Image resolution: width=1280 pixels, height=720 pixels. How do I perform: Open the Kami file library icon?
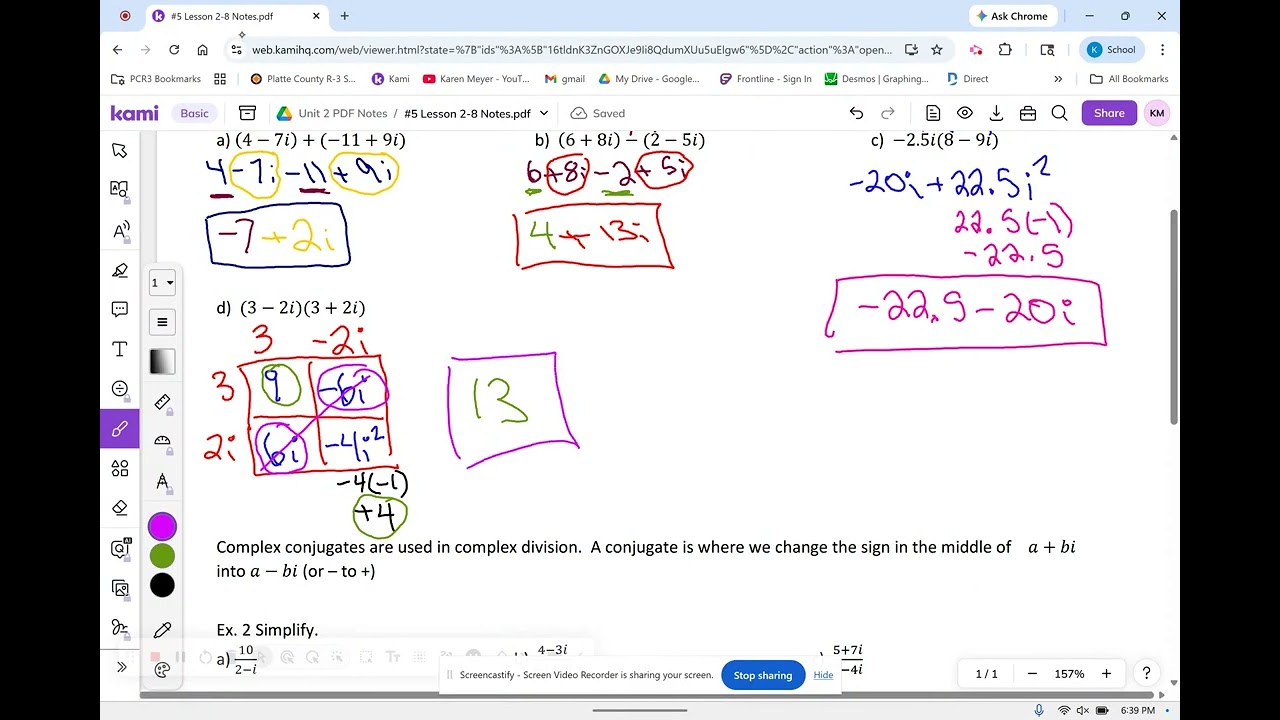coord(247,113)
